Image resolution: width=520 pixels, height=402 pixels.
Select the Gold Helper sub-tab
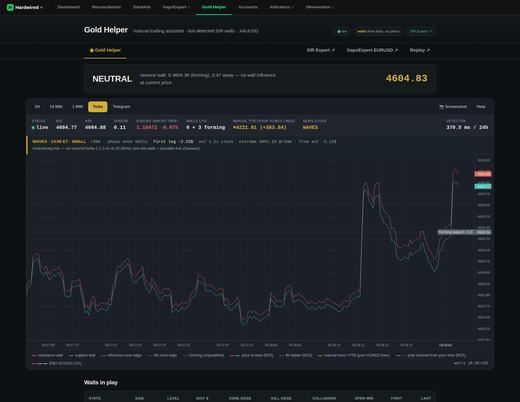(105, 50)
